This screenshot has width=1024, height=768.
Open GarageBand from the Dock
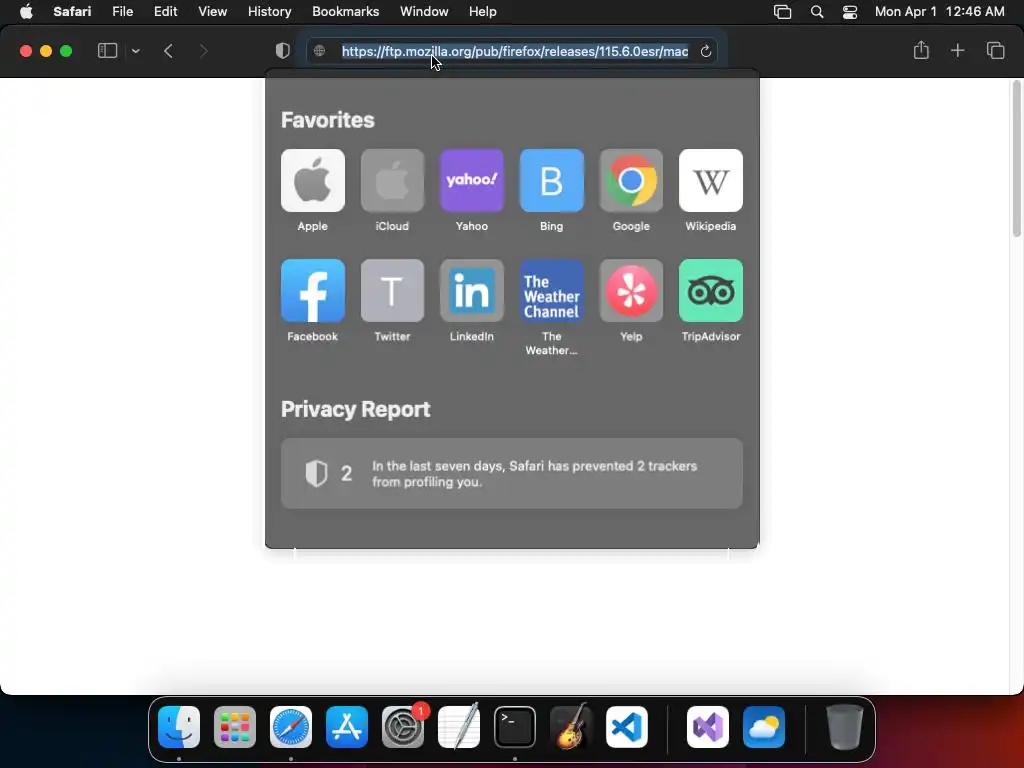571,727
